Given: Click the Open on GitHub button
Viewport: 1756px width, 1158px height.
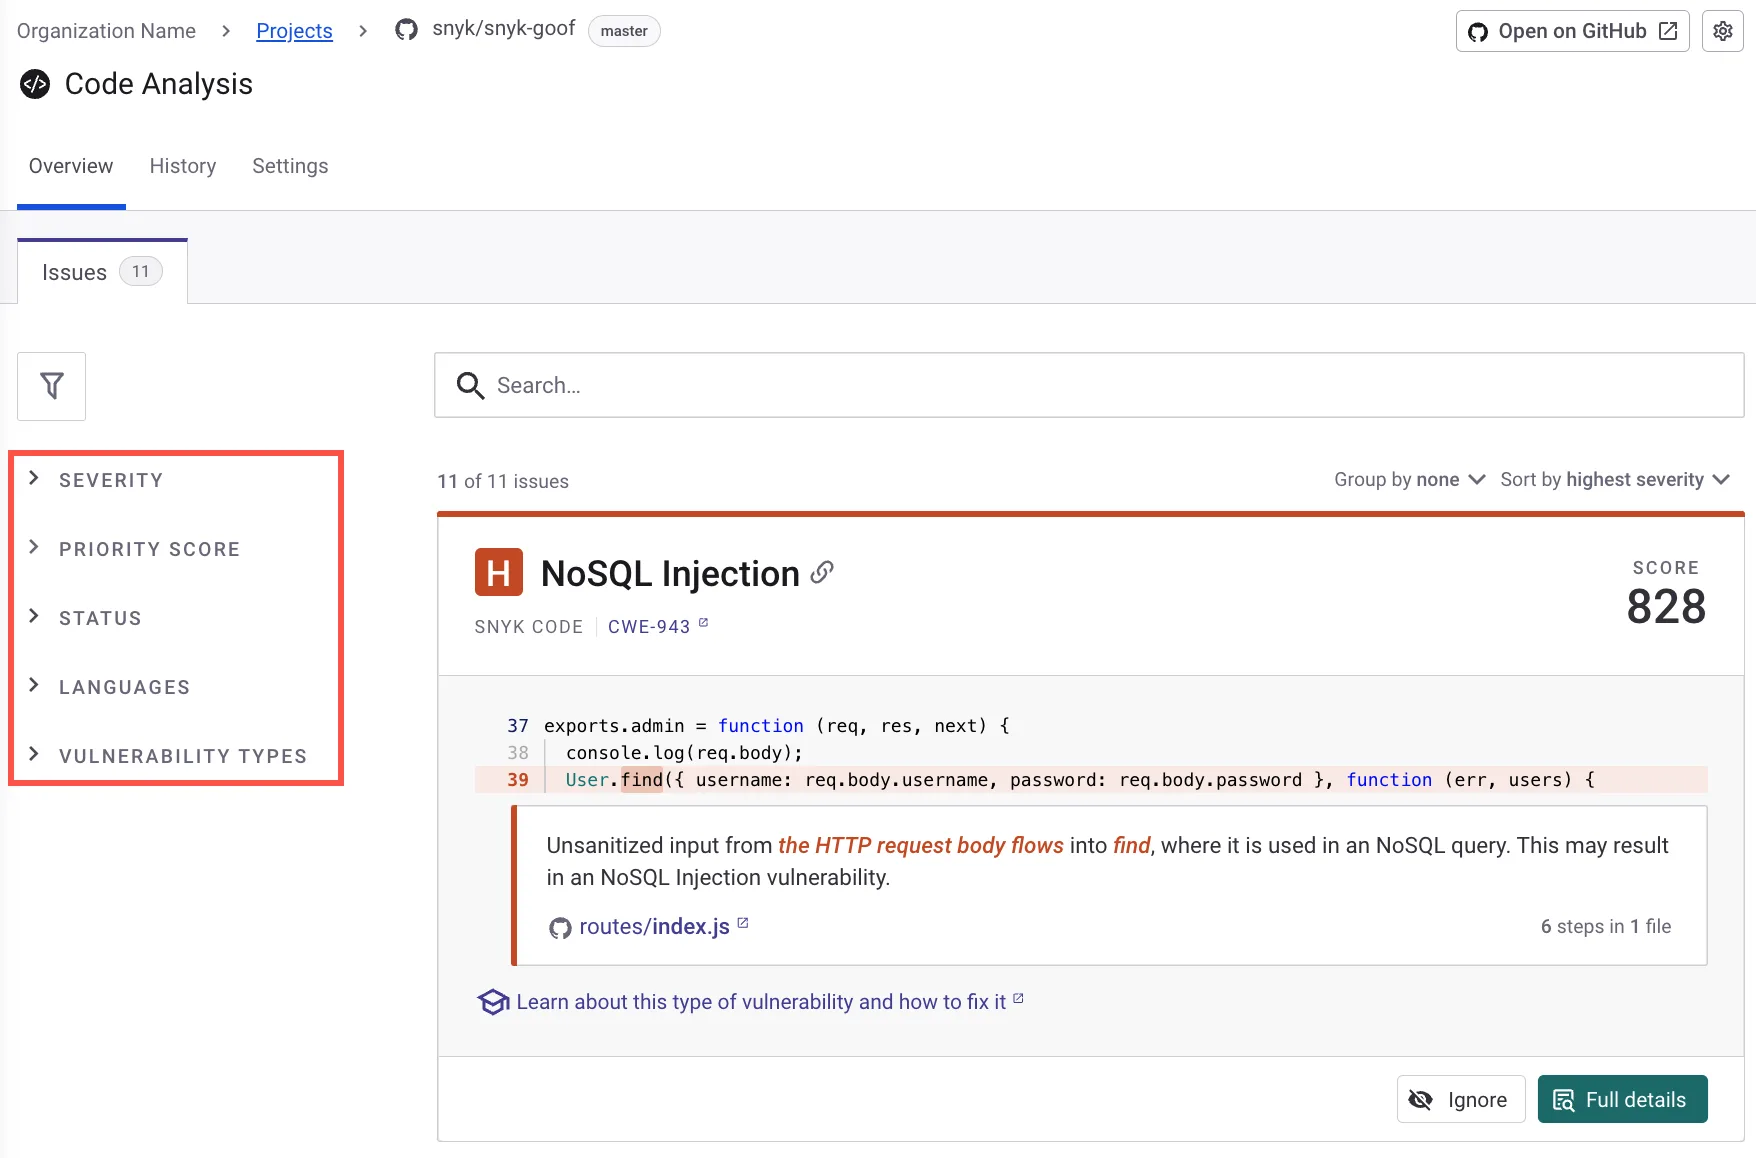Looking at the screenshot, I should (1571, 31).
